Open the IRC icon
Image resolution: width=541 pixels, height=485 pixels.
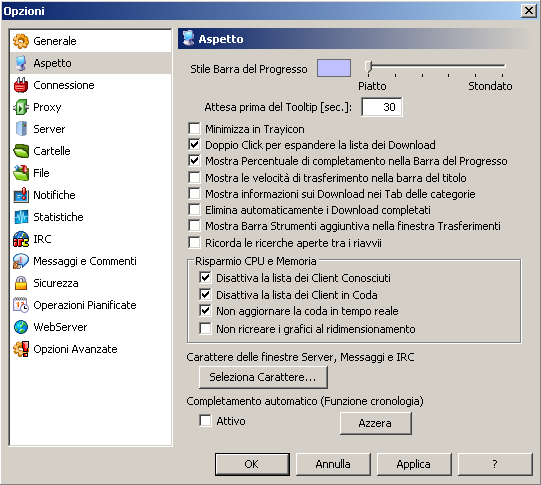[21, 239]
